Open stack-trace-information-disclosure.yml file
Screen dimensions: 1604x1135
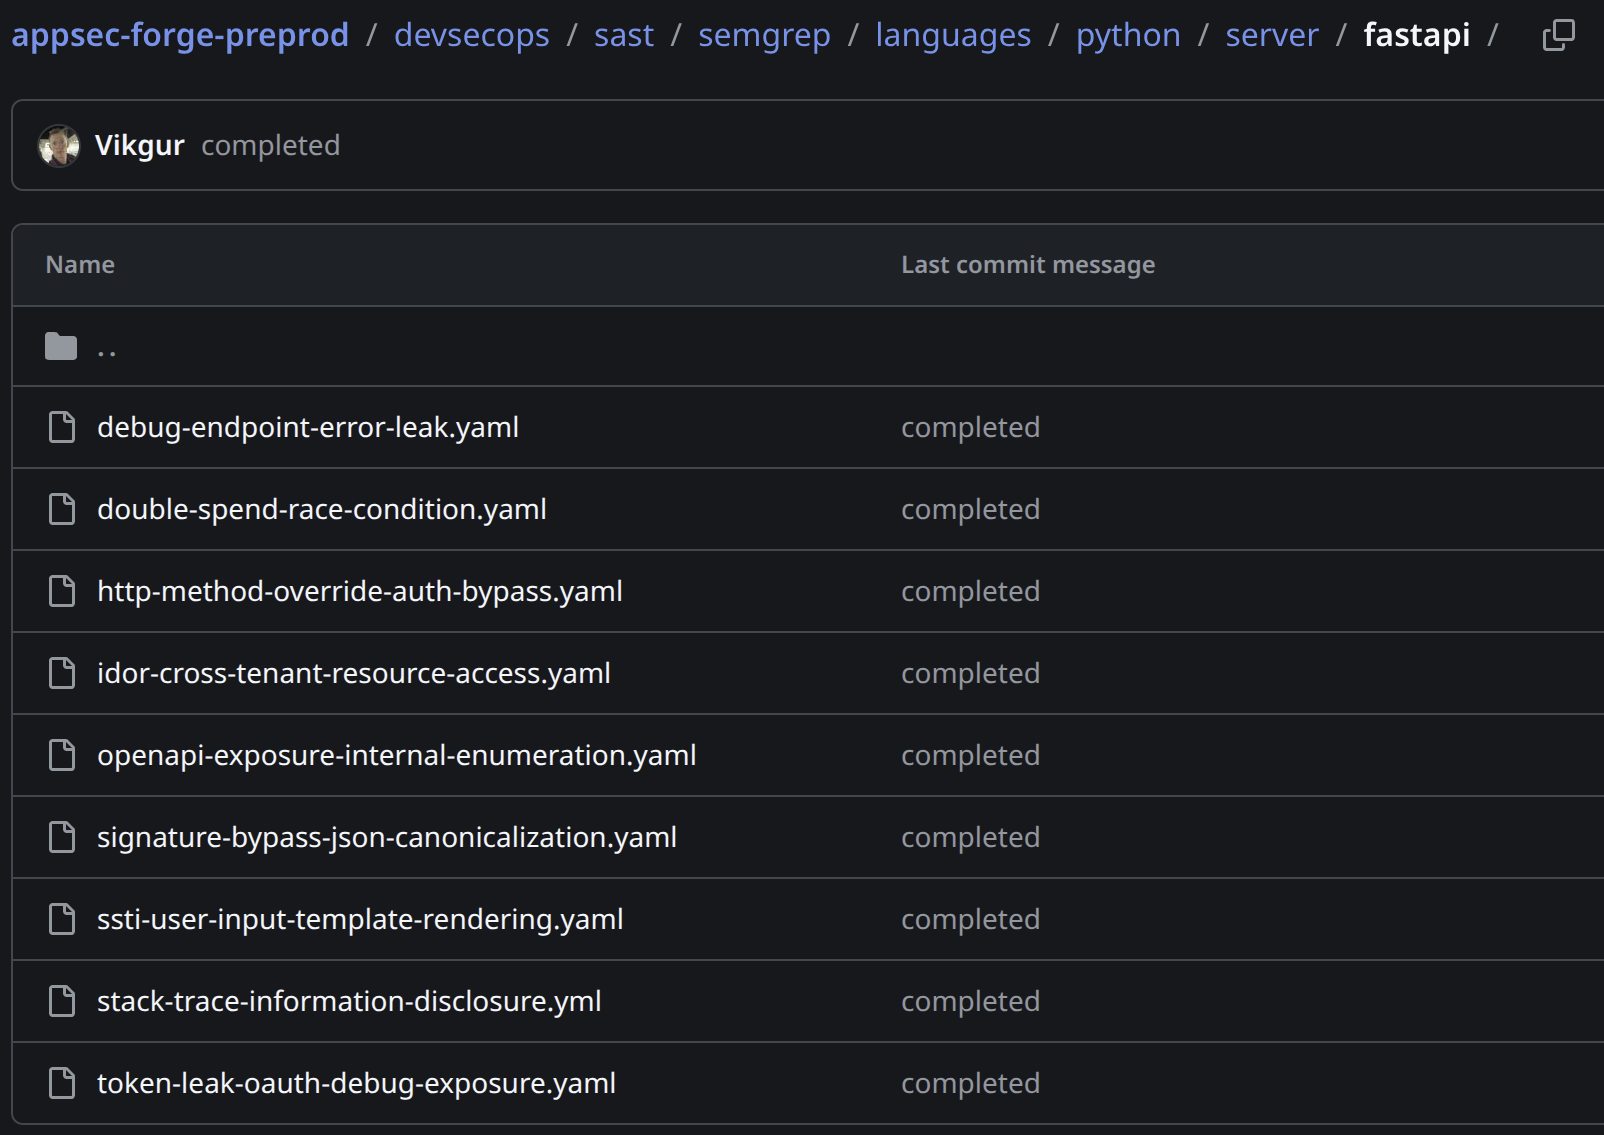[349, 1001]
